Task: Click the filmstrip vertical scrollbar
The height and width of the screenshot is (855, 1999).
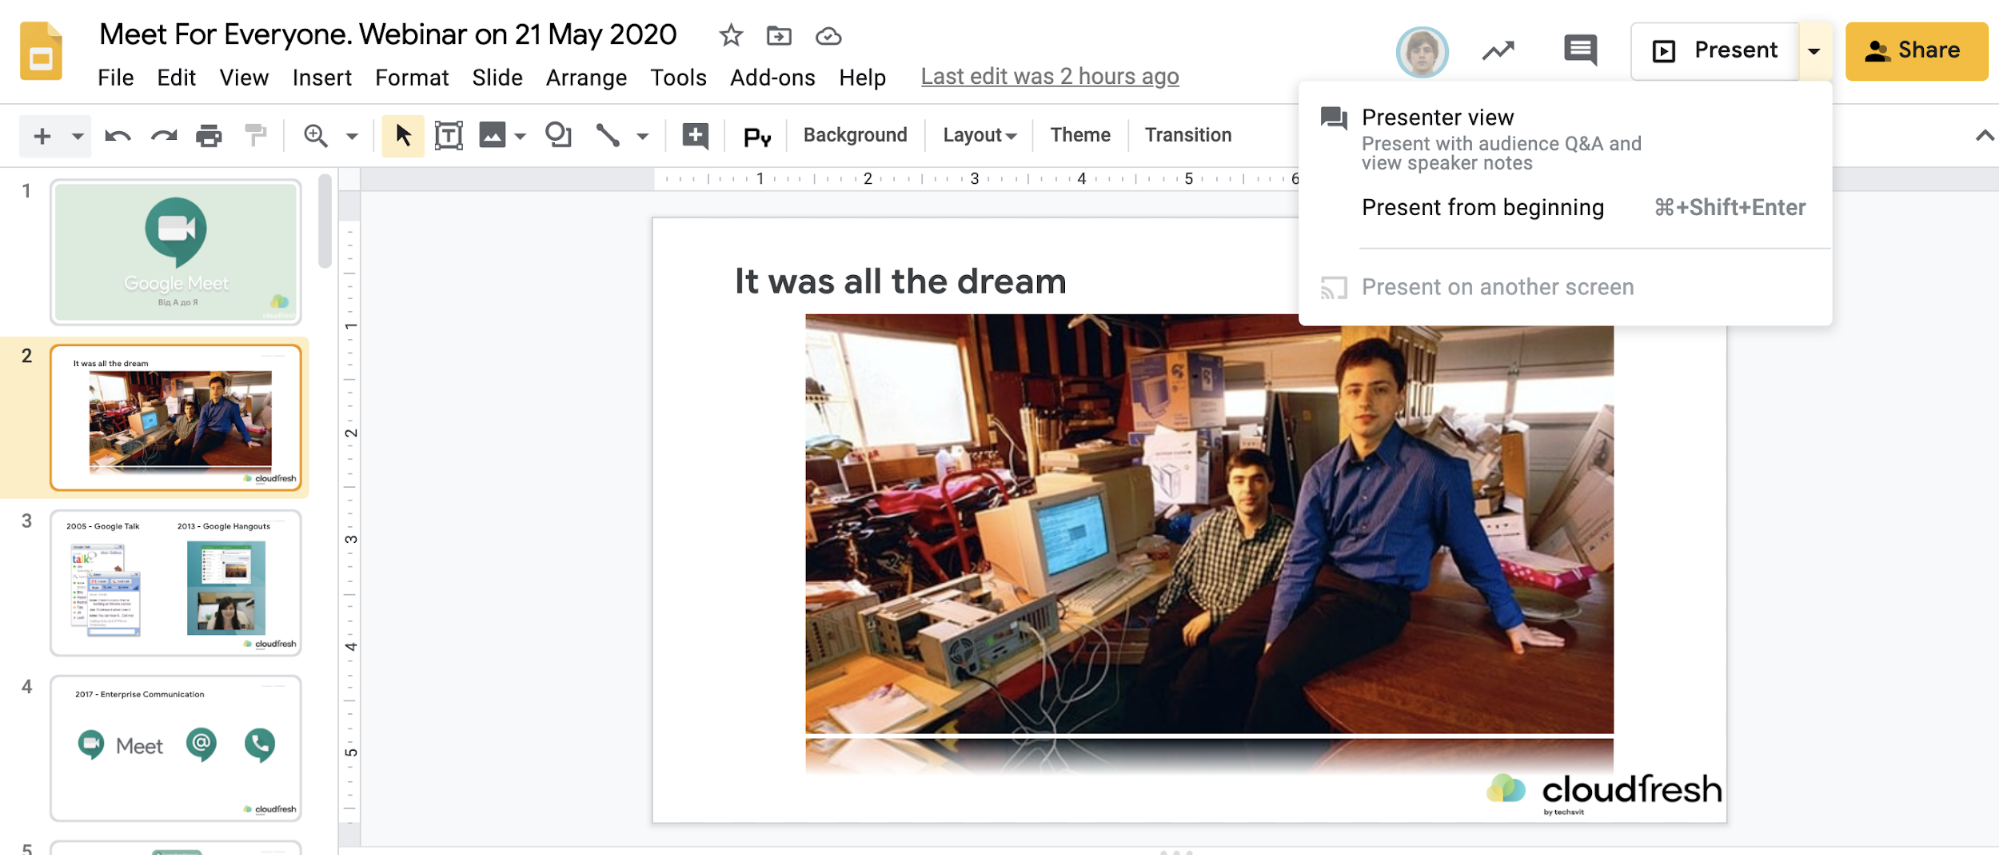Action: pos(325,220)
